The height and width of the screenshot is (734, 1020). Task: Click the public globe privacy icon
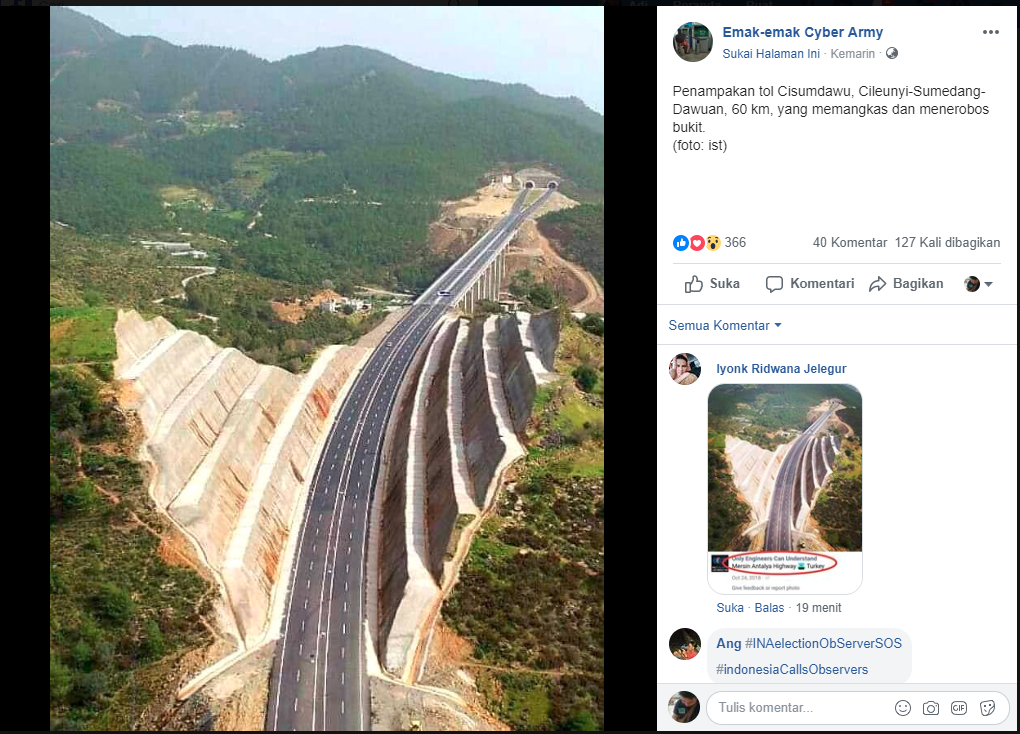pos(892,53)
